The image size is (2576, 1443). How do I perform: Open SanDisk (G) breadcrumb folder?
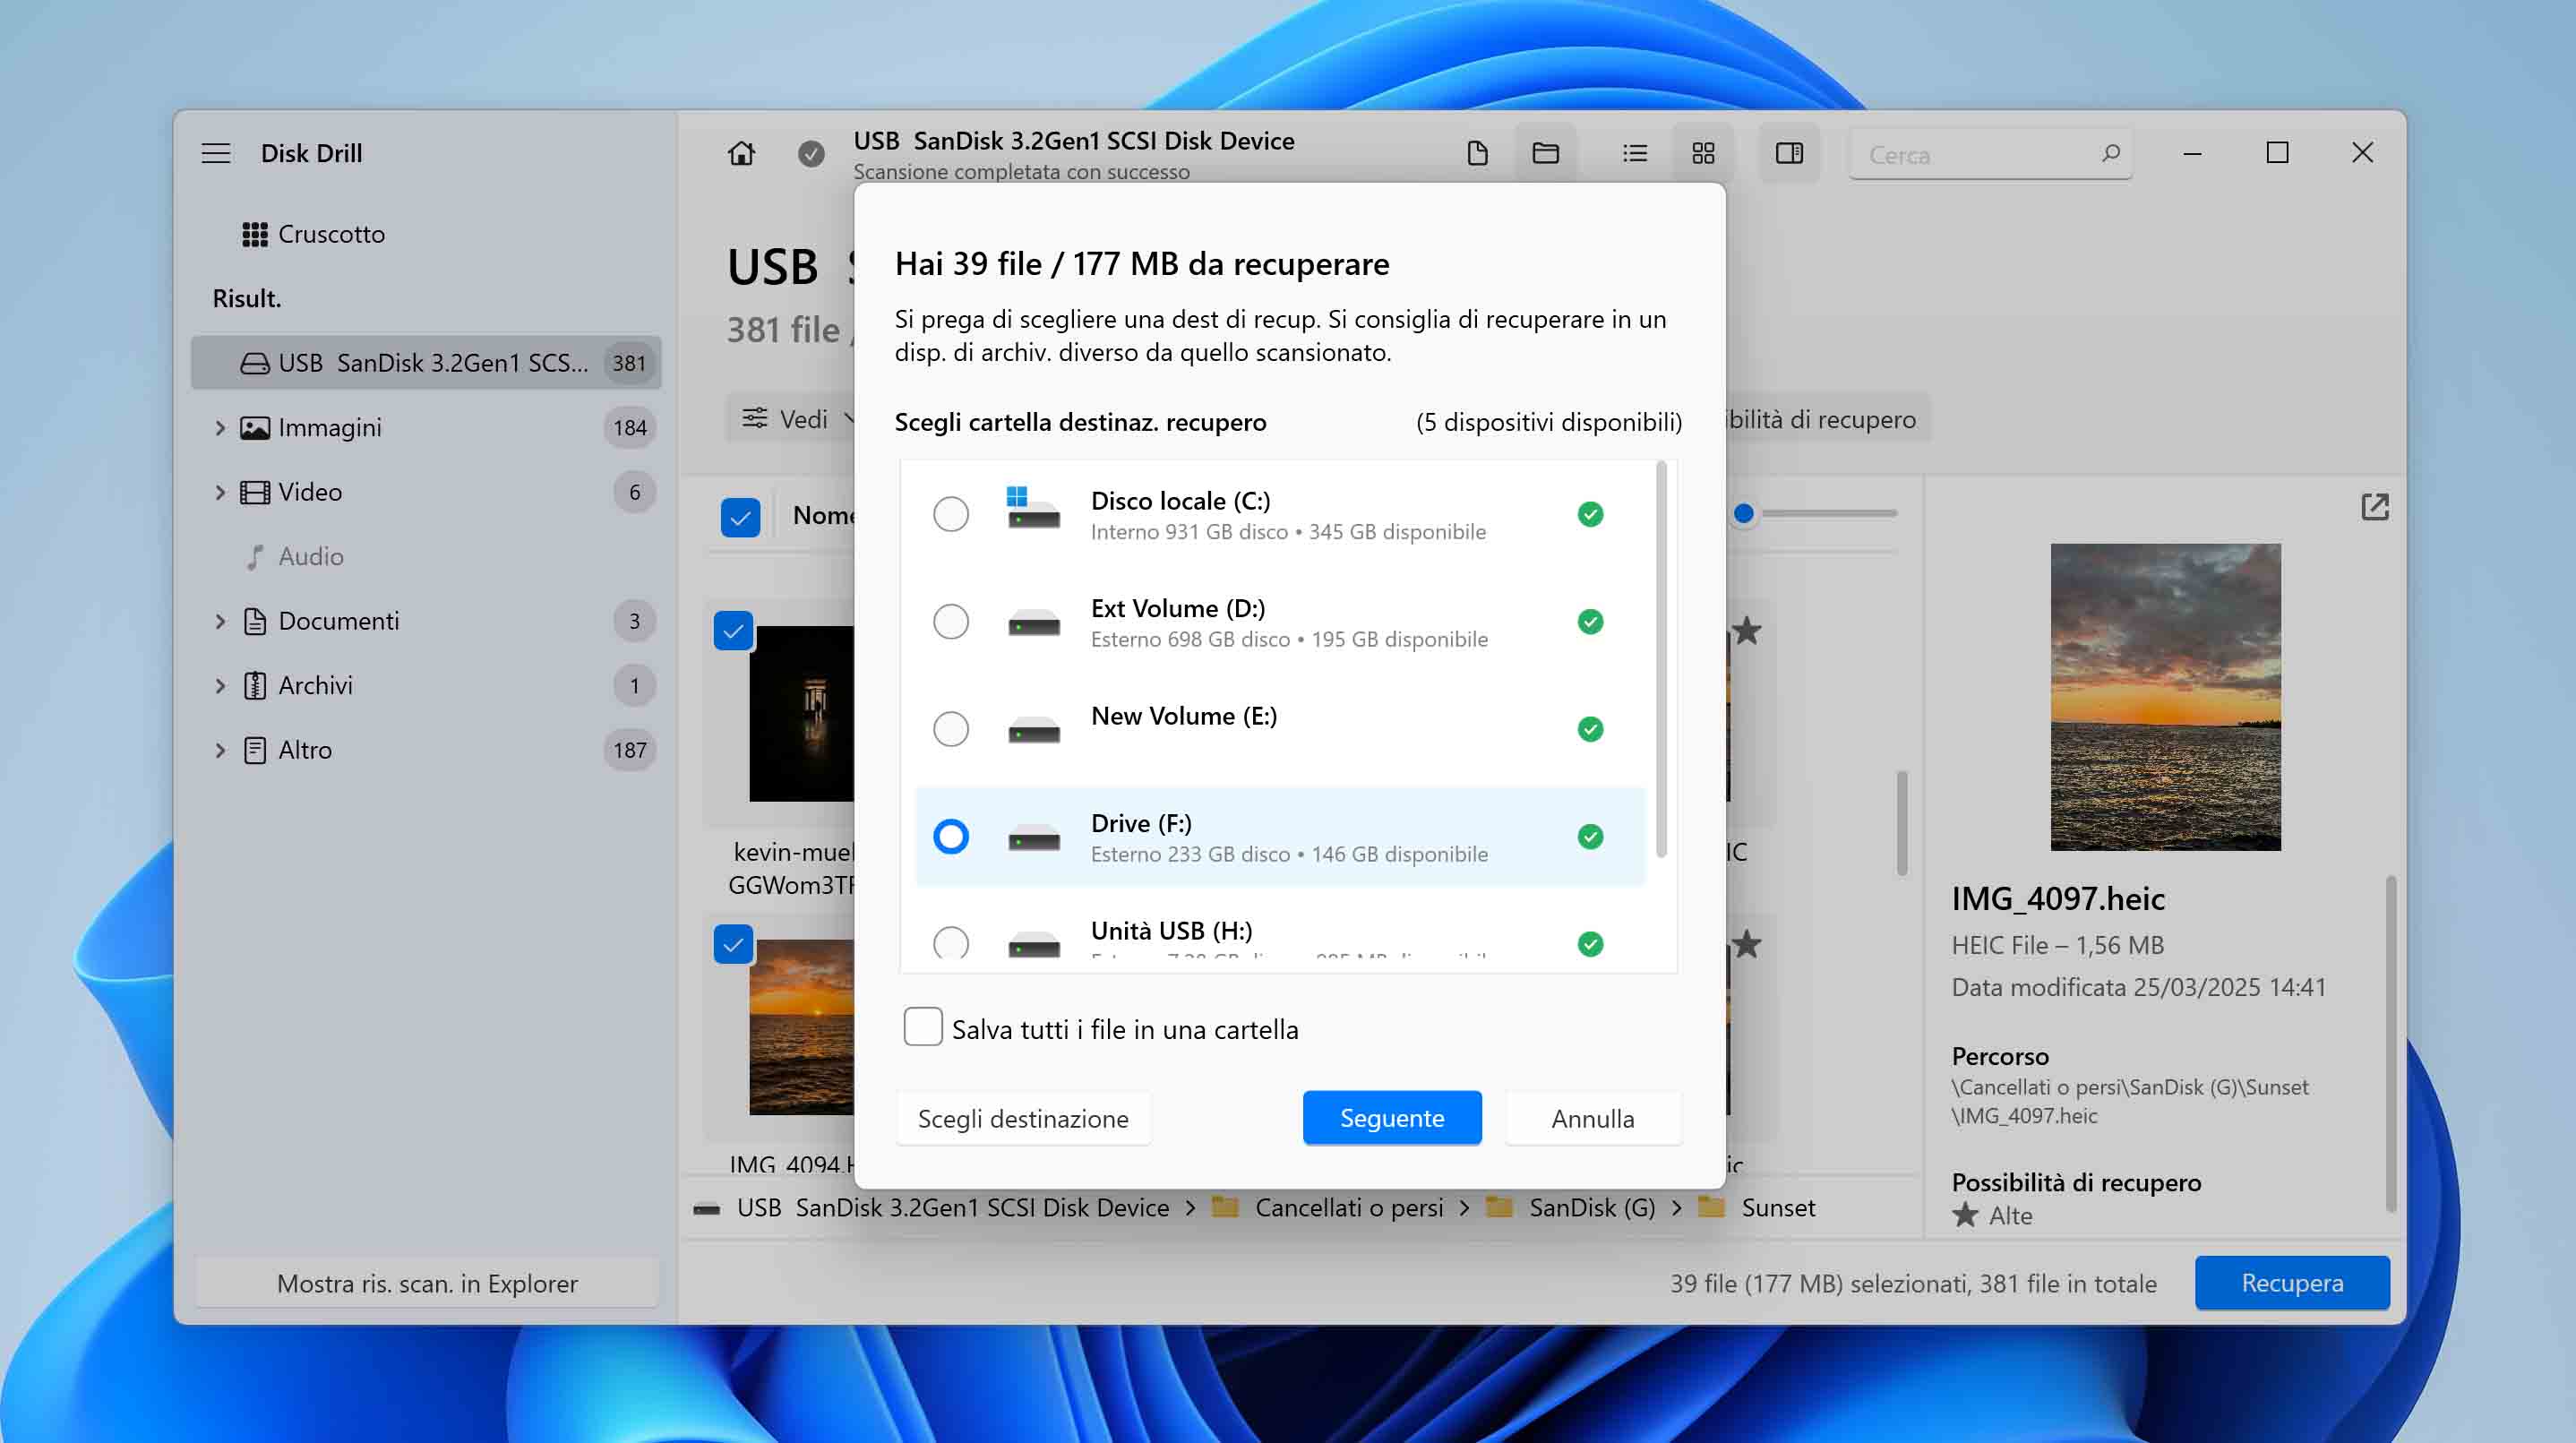(x=1592, y=1208)
